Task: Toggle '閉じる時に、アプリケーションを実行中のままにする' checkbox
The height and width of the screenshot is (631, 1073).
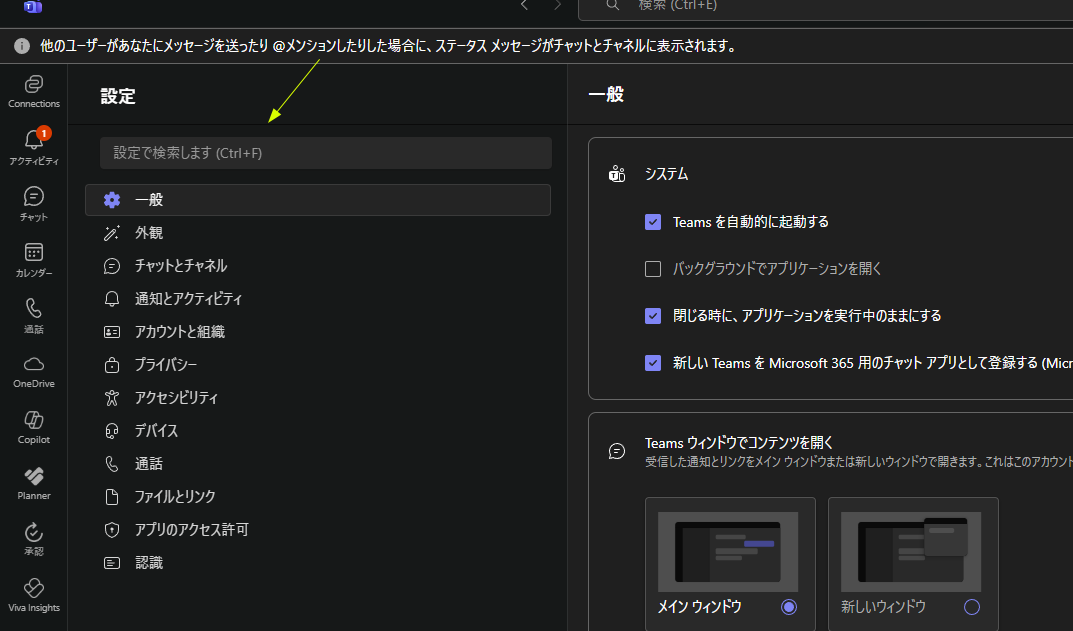Action: (653, 316)
